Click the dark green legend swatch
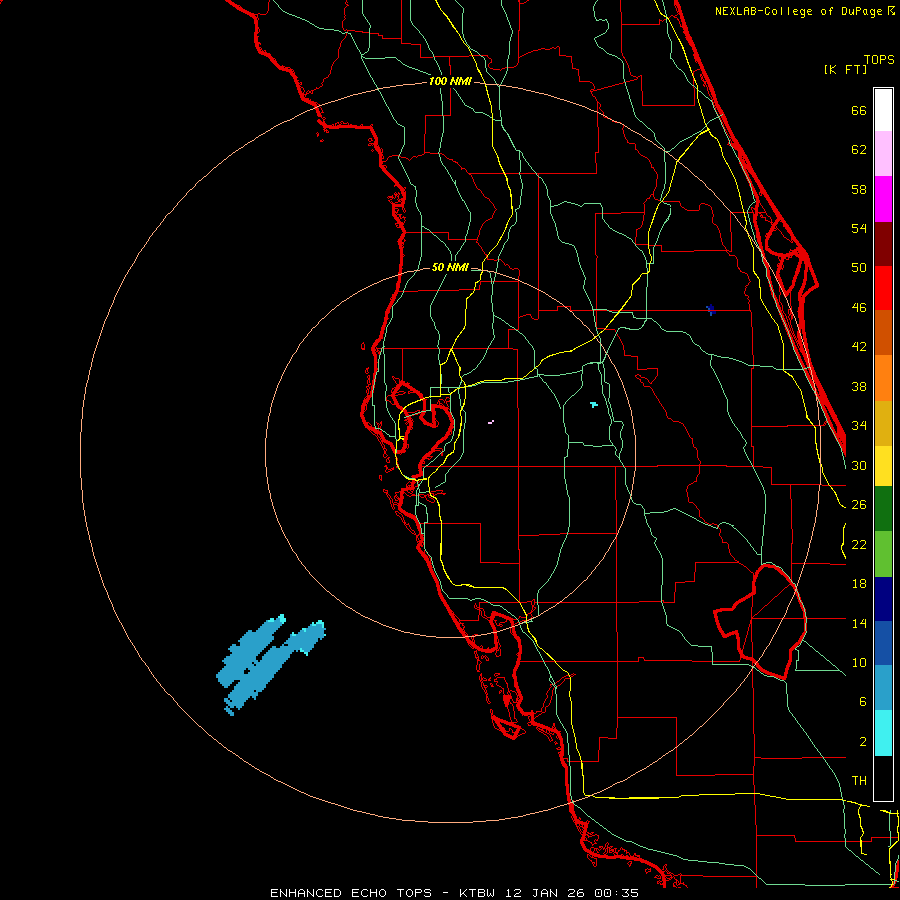900x900 pixels. pyautogui.click(x=883, y=509)
